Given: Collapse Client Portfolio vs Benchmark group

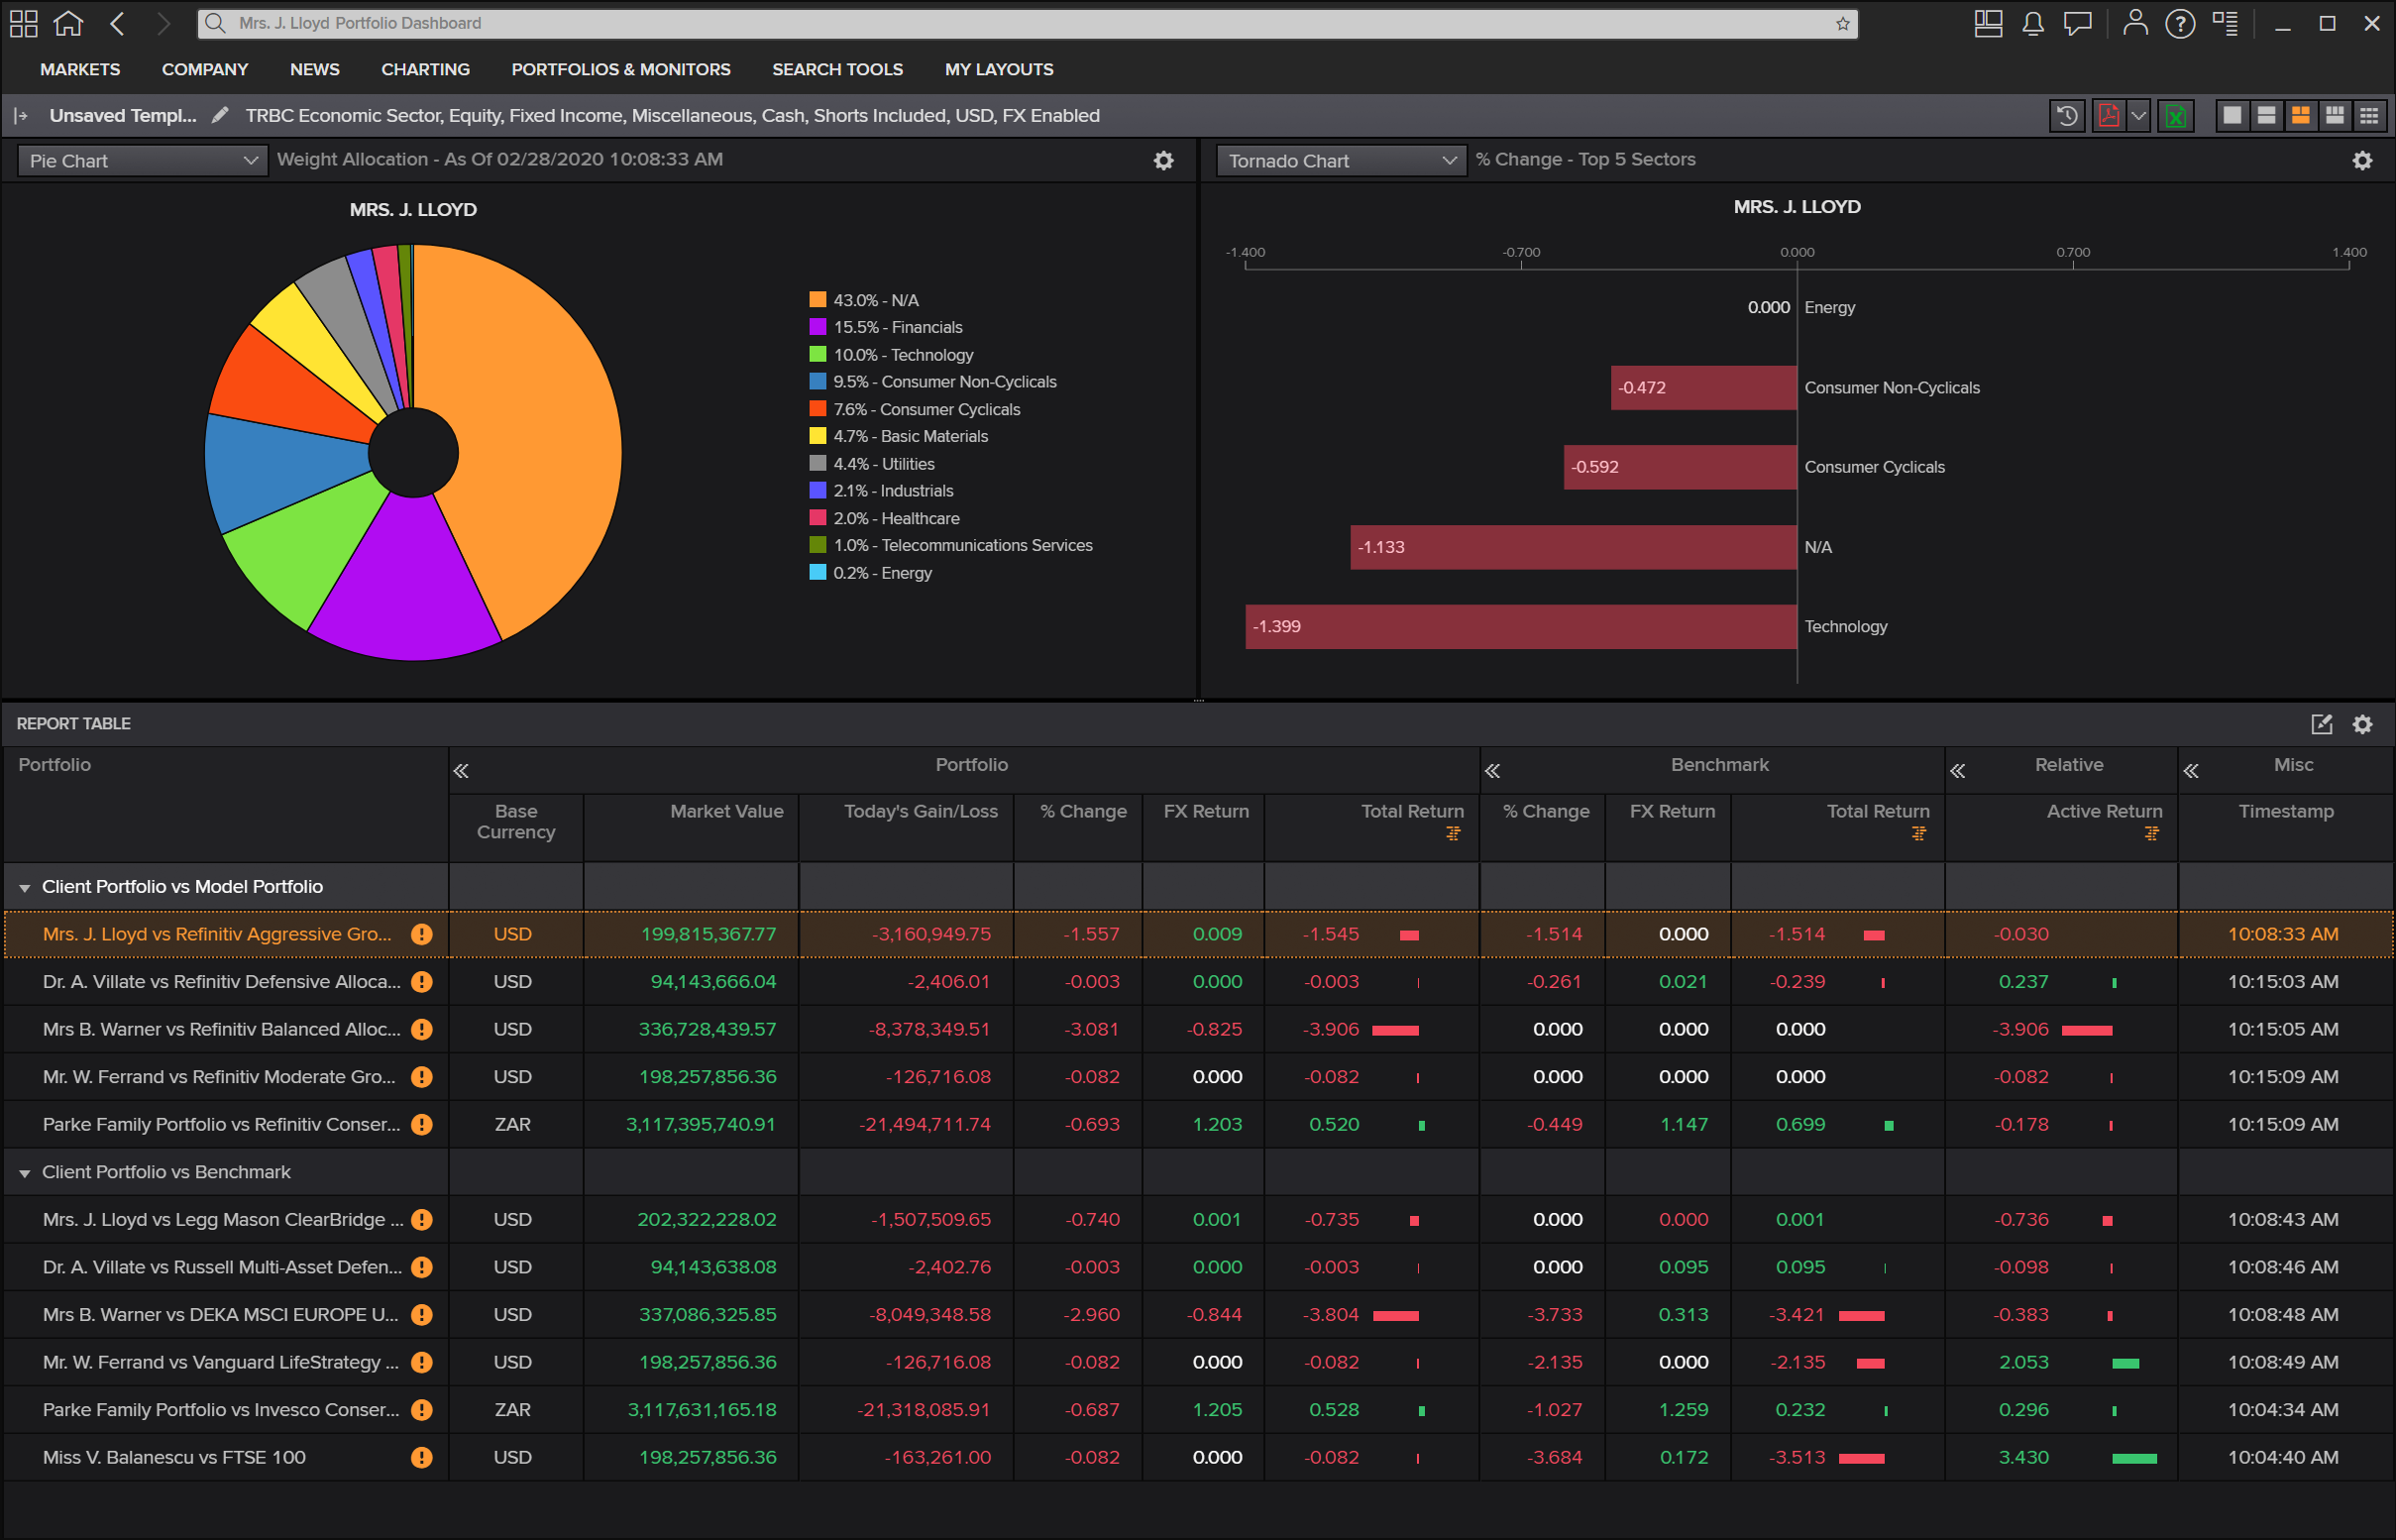Looking at the screenshot, I should coord(25,1173).
